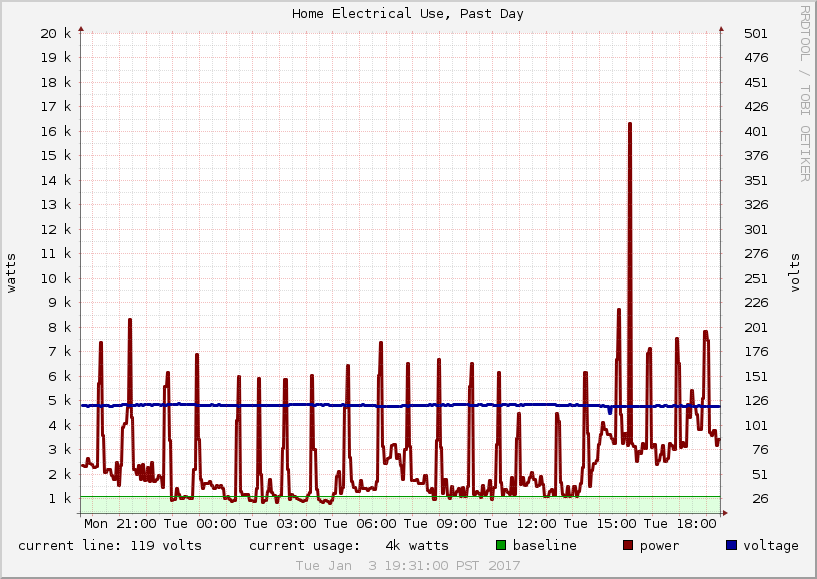The width and height of the screenshot is (817, 579).
Task: Click the power spike peak near Mon 21:00 at 8k
Action: (x=130, y=320)
